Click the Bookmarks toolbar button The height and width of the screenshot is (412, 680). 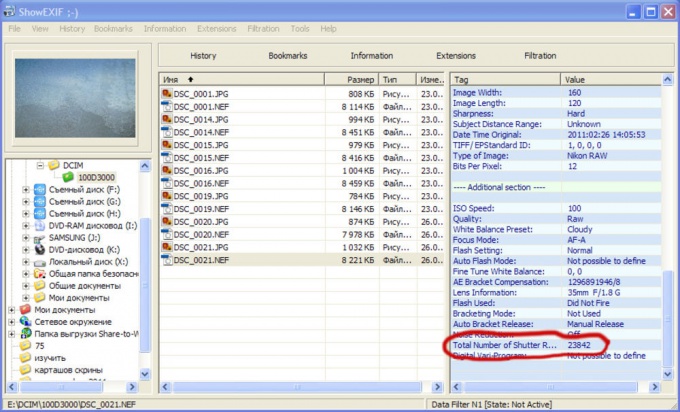tap(288, 56)
